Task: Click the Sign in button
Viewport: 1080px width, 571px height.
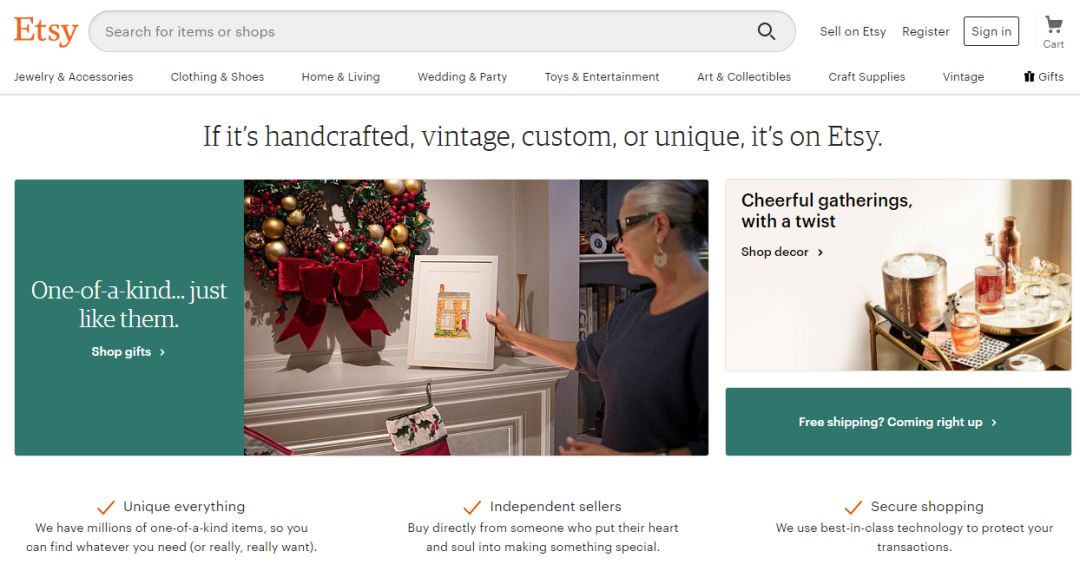Action: point(991,31)
